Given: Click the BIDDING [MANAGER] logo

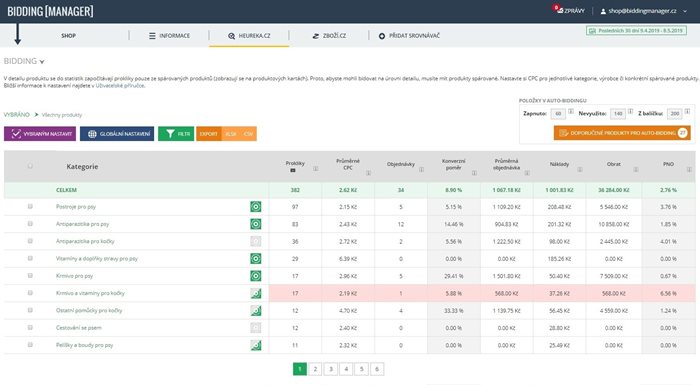Looking at the screenshot, I should [50, 11].
